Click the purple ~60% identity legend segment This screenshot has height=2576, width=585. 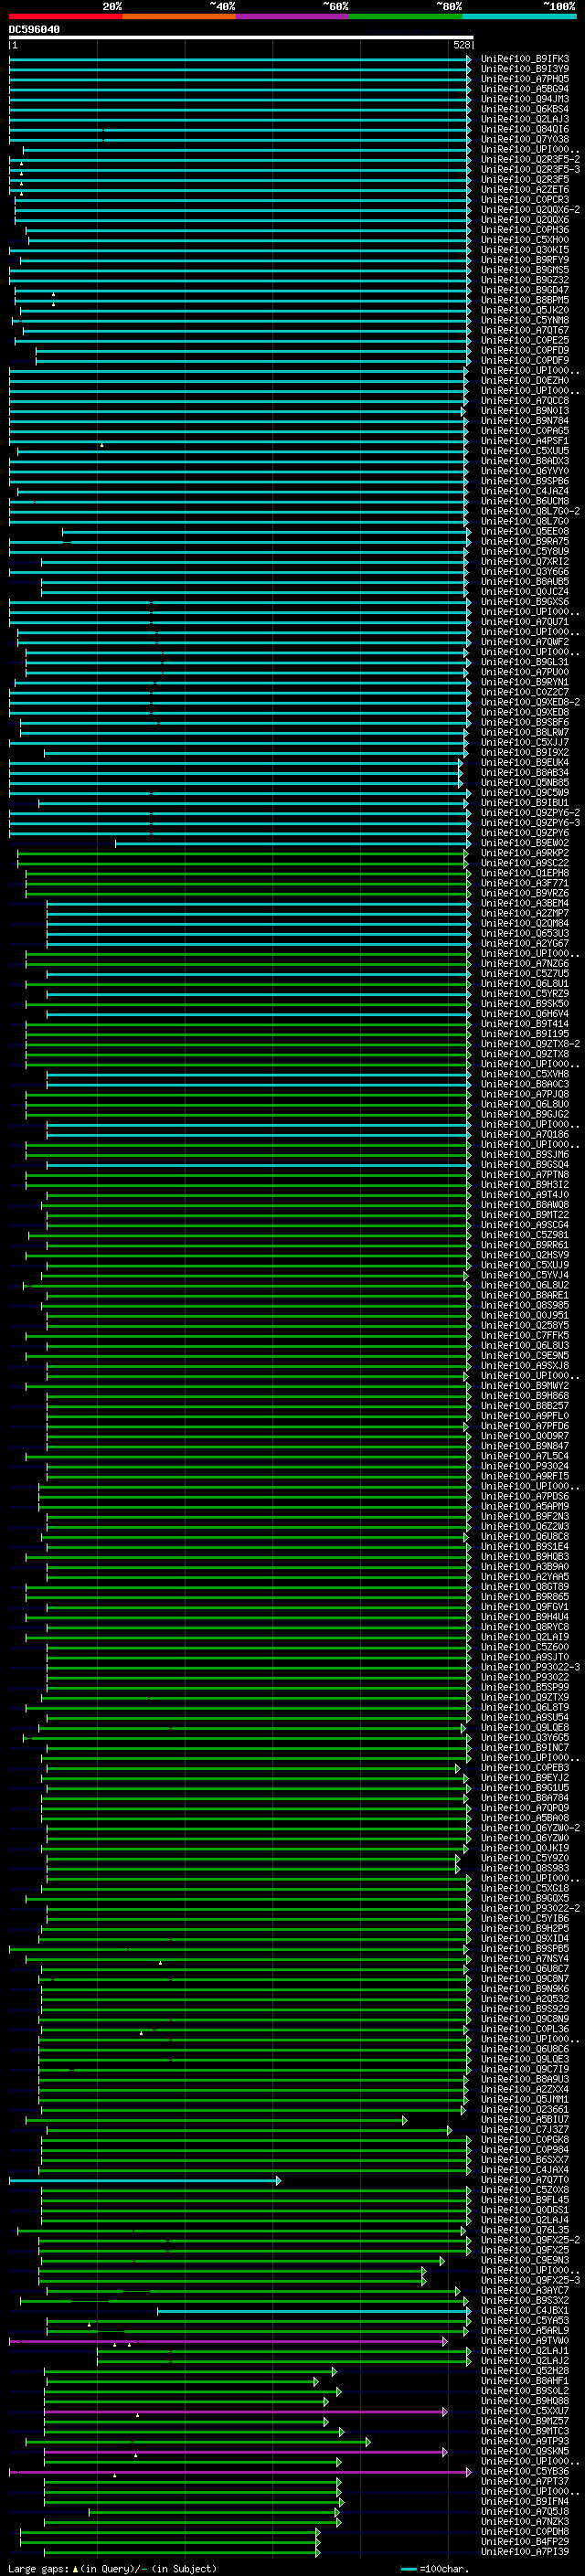coord(292,16)
